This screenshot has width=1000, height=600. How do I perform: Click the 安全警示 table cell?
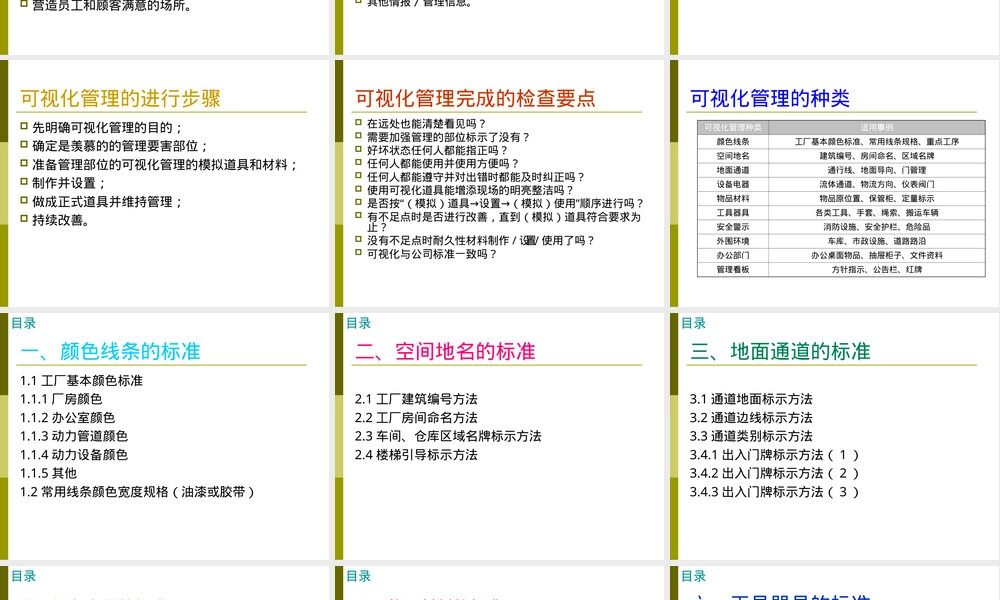pos(733,226)
